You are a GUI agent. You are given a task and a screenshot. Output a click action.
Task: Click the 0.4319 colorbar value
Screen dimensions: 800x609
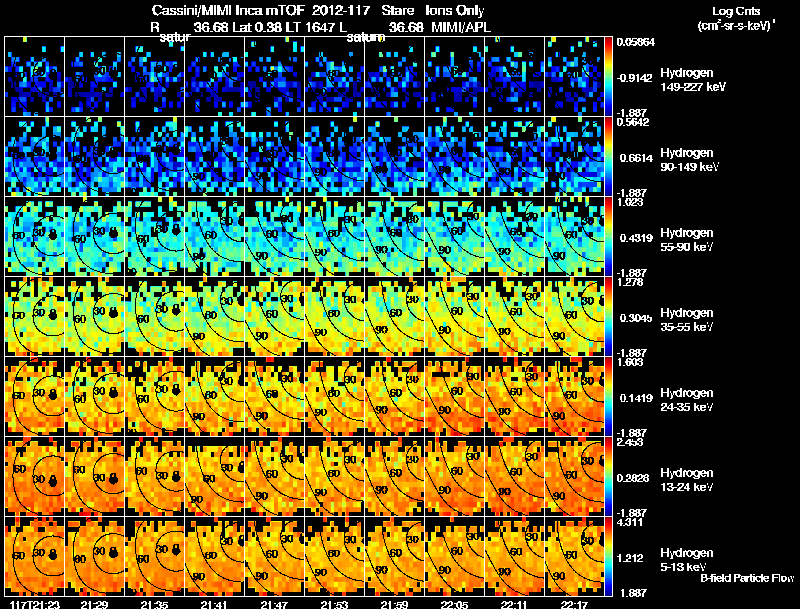coord(636,238)
